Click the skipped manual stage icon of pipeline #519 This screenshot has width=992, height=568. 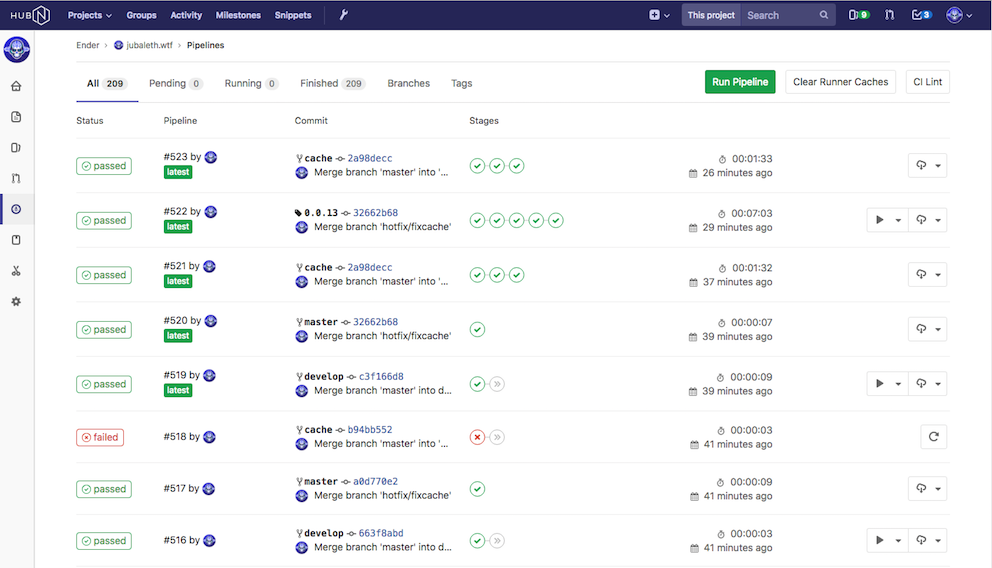(497, 384)
